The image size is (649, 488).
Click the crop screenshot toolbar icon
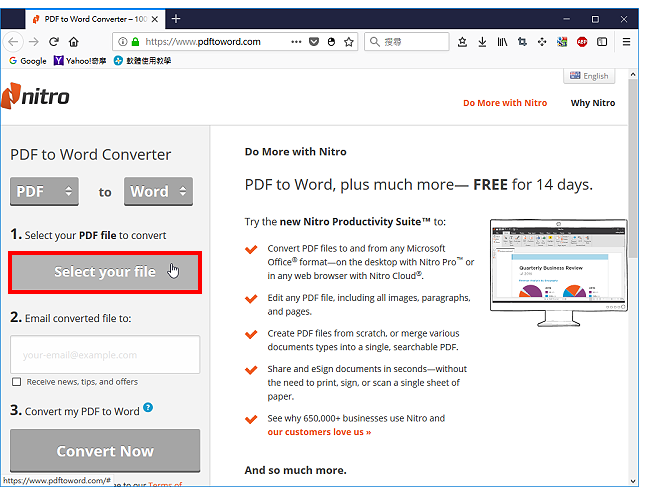pos(522,42)
